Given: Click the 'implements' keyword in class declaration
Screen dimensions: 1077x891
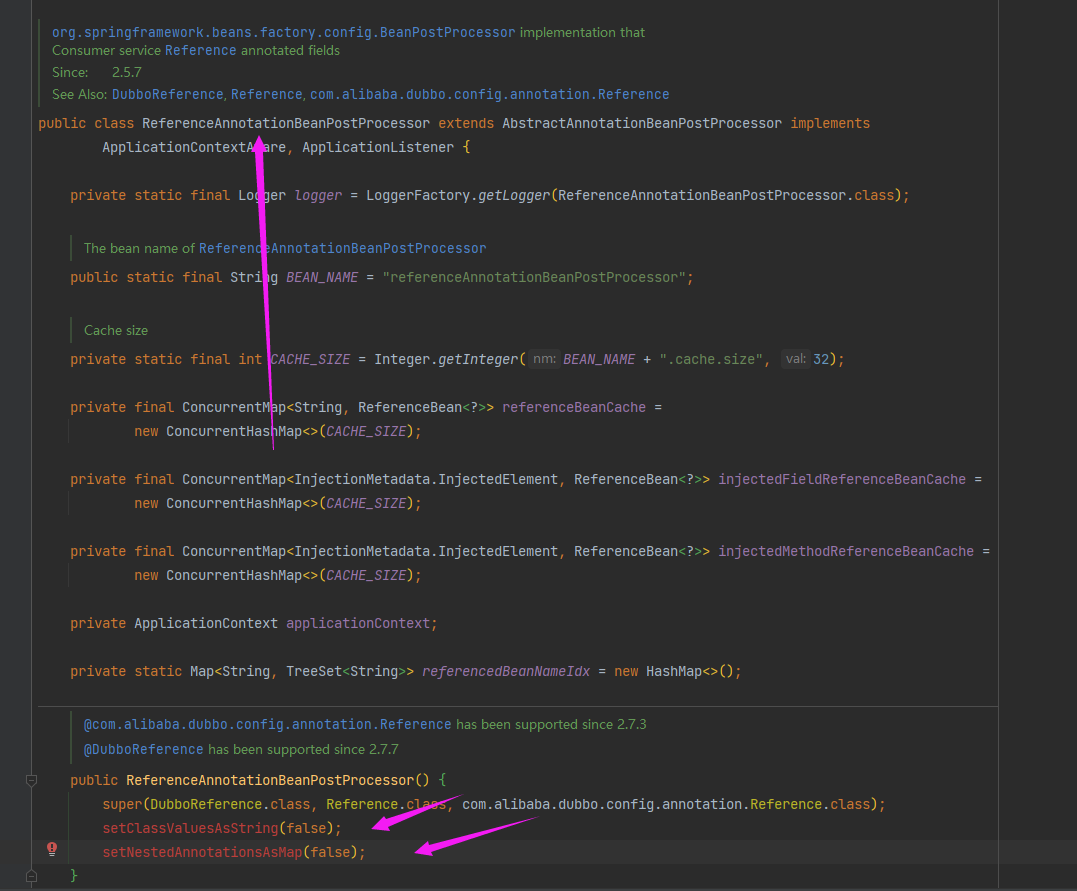Looking at the screenshot, I should 830,123.
